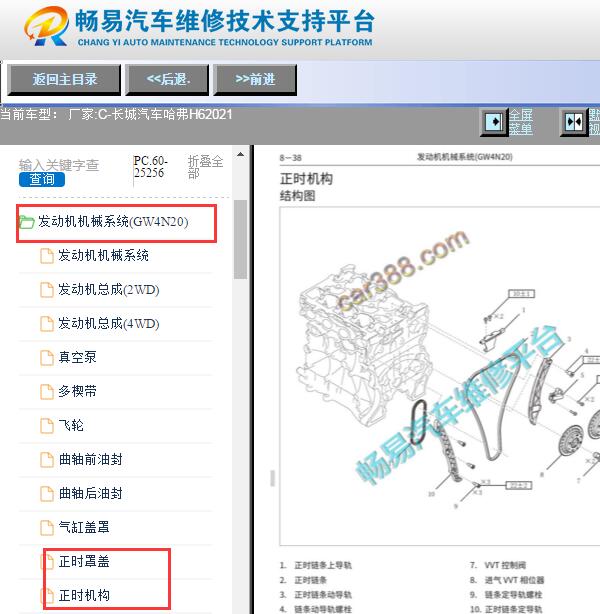Select the 真空泵 tree item
Image resolution: width=600 pixels, height=614 pixels.
coord(77,357)
